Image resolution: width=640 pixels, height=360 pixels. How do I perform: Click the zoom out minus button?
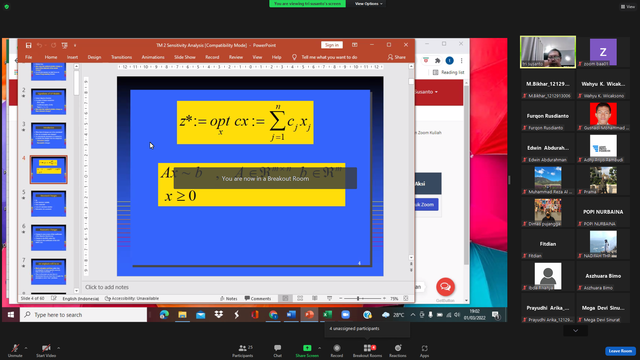pos(341,298)
